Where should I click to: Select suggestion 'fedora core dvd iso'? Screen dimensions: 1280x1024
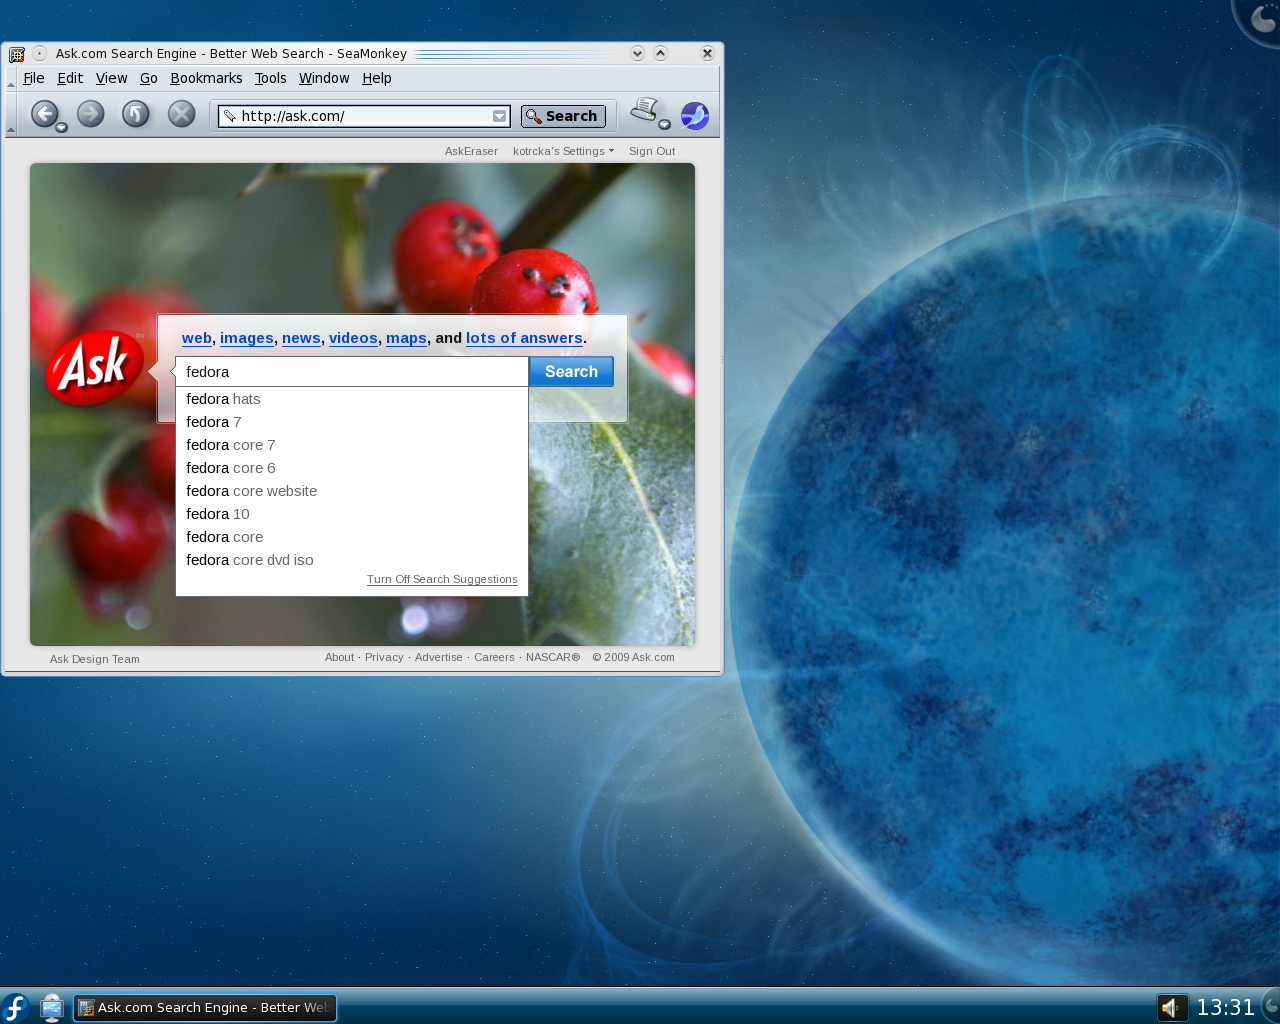coord(352,560)
